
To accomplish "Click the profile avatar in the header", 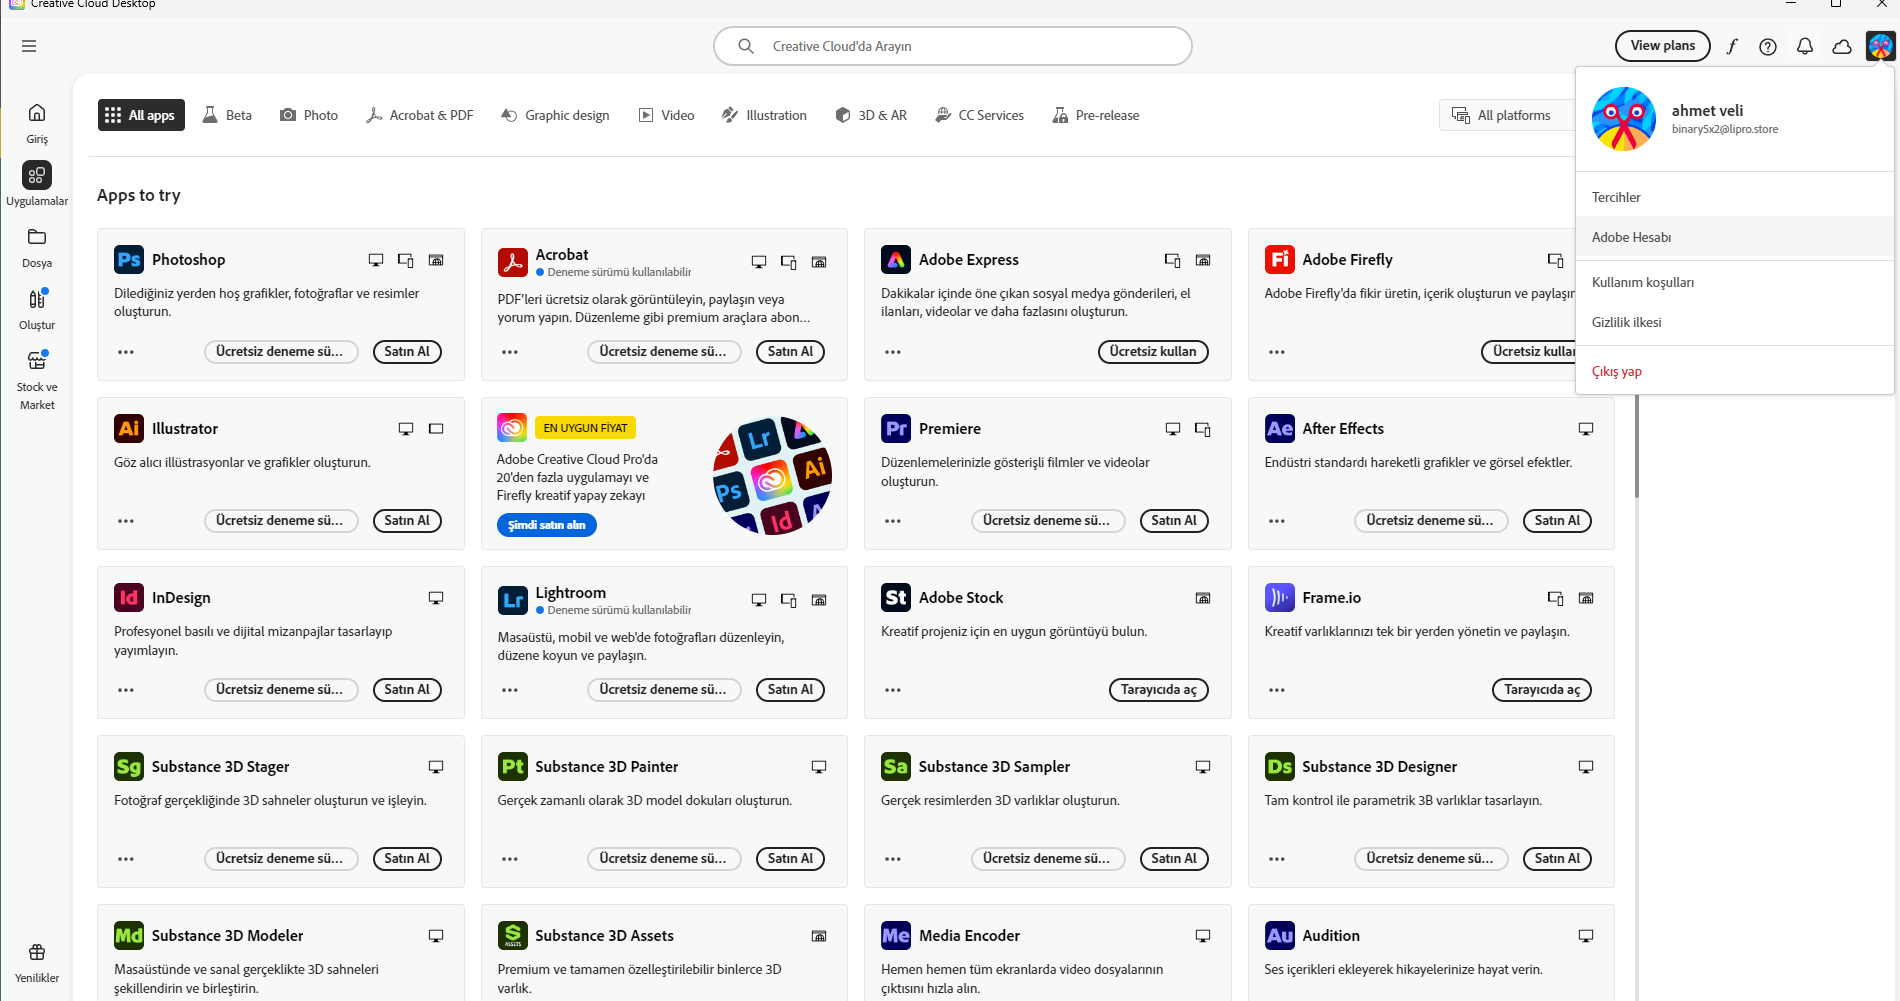I will [1880, 46].
